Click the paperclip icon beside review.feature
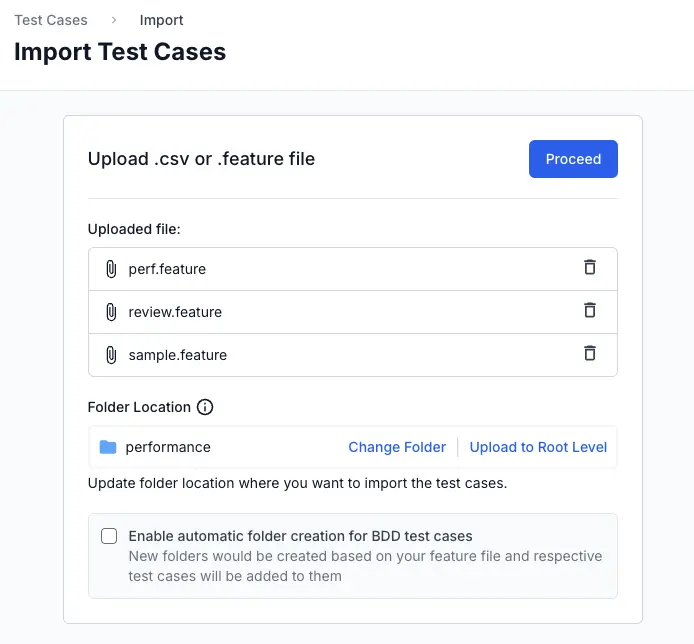This screenshot has width=694, height=644. (x=111, y=312)
